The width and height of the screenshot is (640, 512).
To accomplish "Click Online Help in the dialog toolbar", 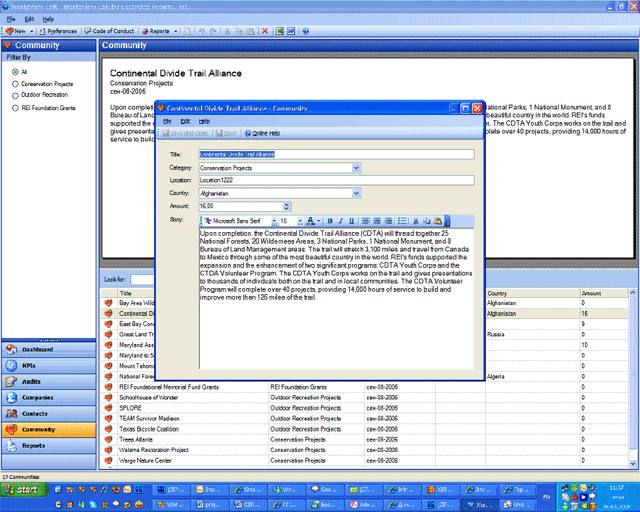I will 262,133.
